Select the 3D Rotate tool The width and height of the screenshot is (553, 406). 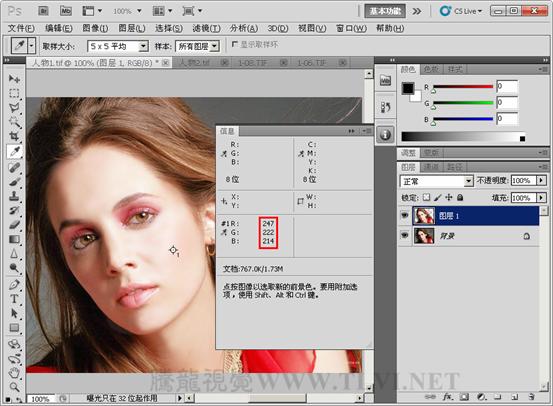coord(14,344)
